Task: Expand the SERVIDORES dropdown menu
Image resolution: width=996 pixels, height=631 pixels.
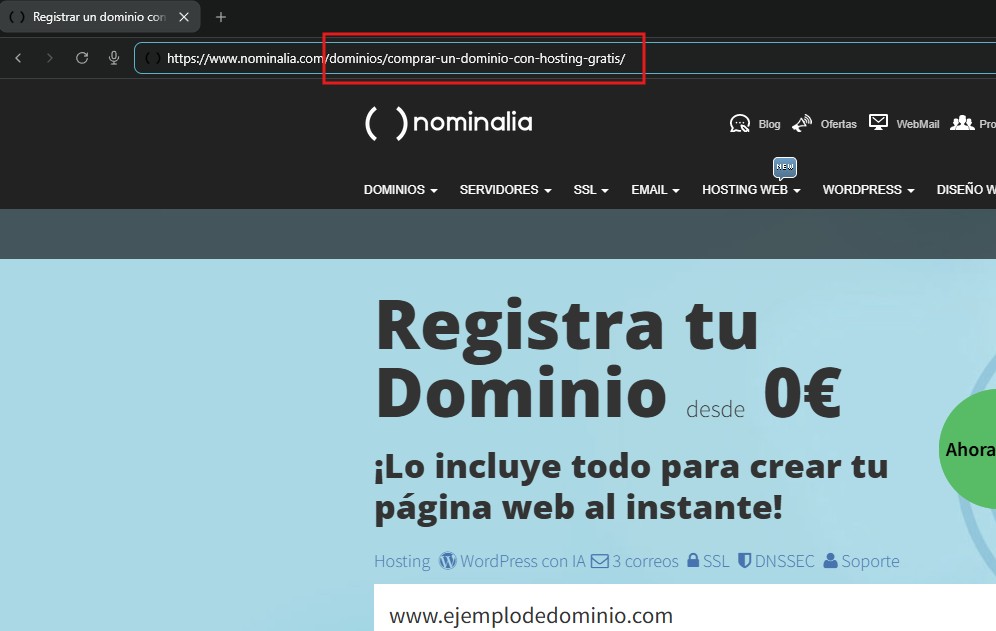Action: pos(505,190)
